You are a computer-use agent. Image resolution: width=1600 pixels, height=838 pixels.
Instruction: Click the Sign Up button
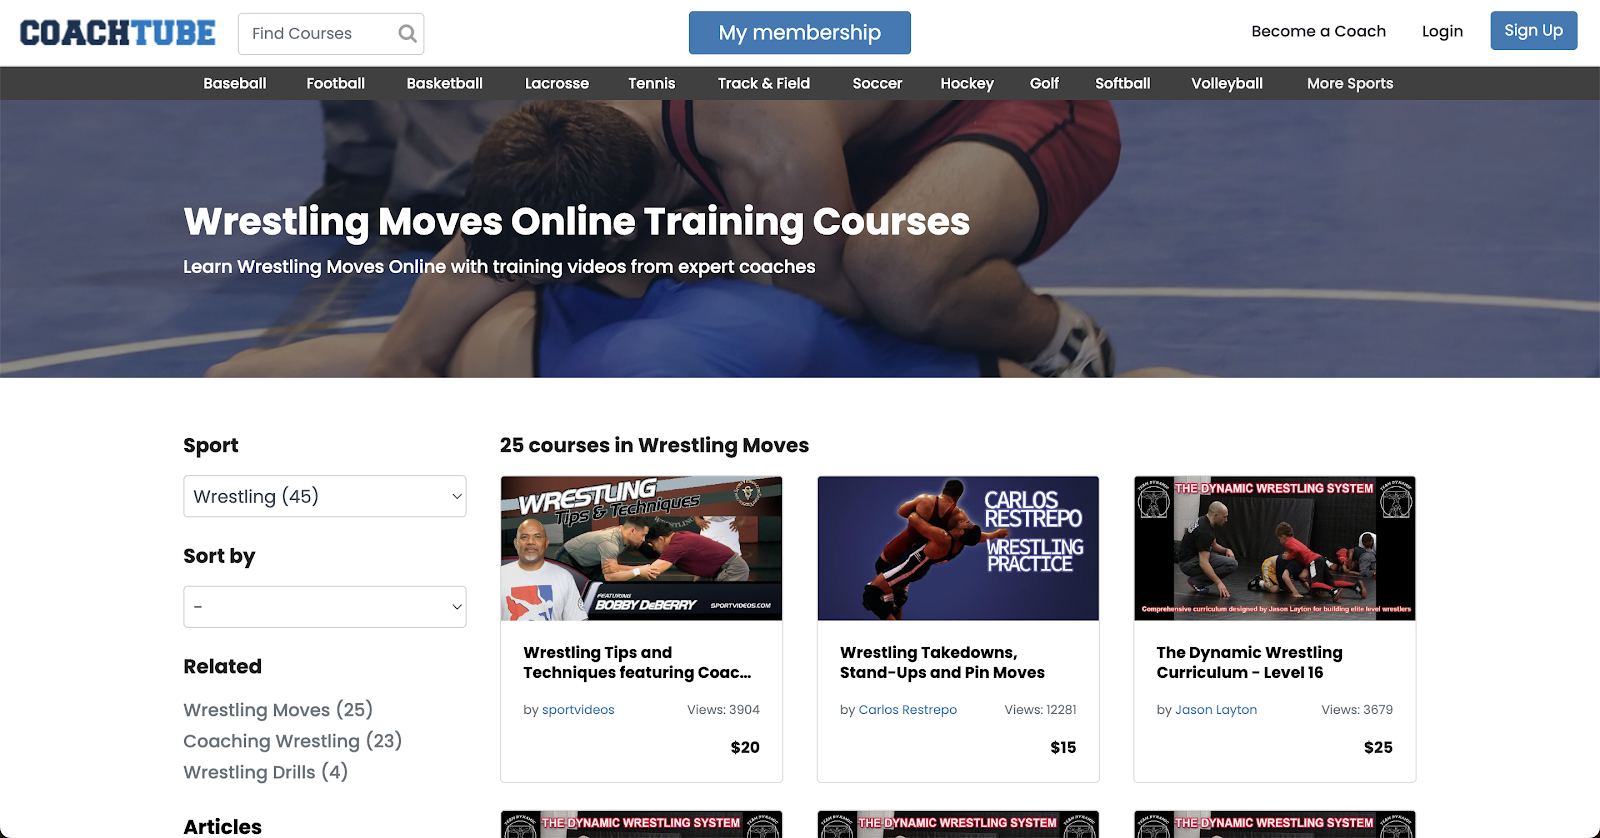1534,31
